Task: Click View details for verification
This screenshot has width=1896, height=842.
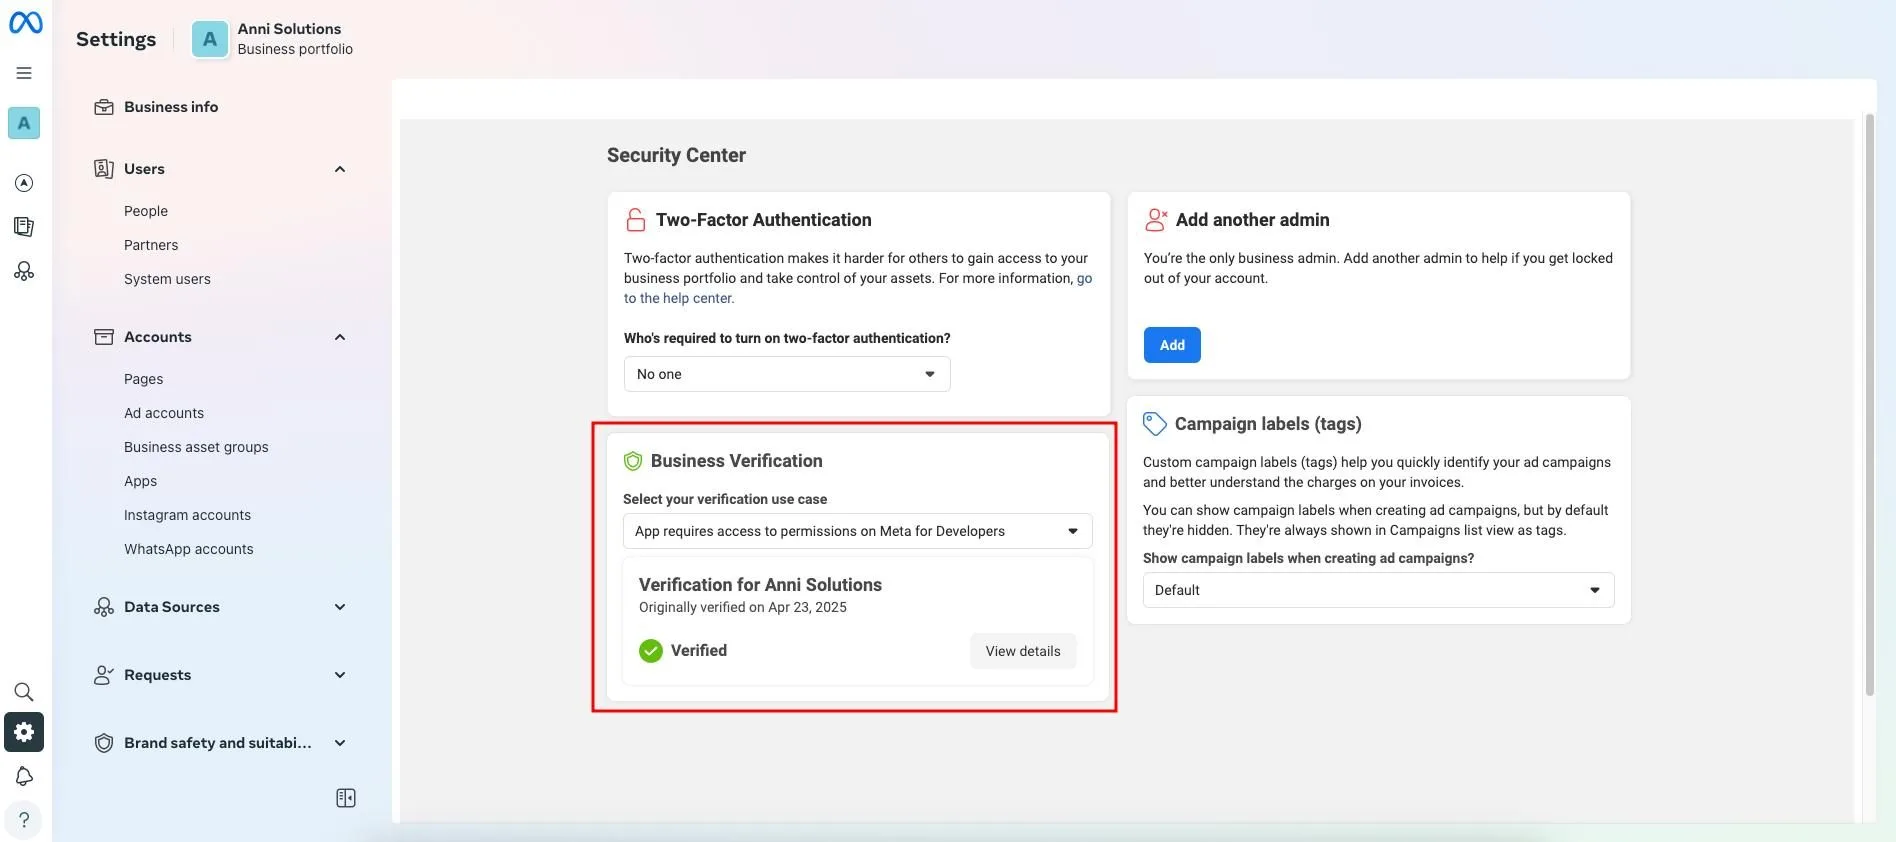Action: 1023,651
